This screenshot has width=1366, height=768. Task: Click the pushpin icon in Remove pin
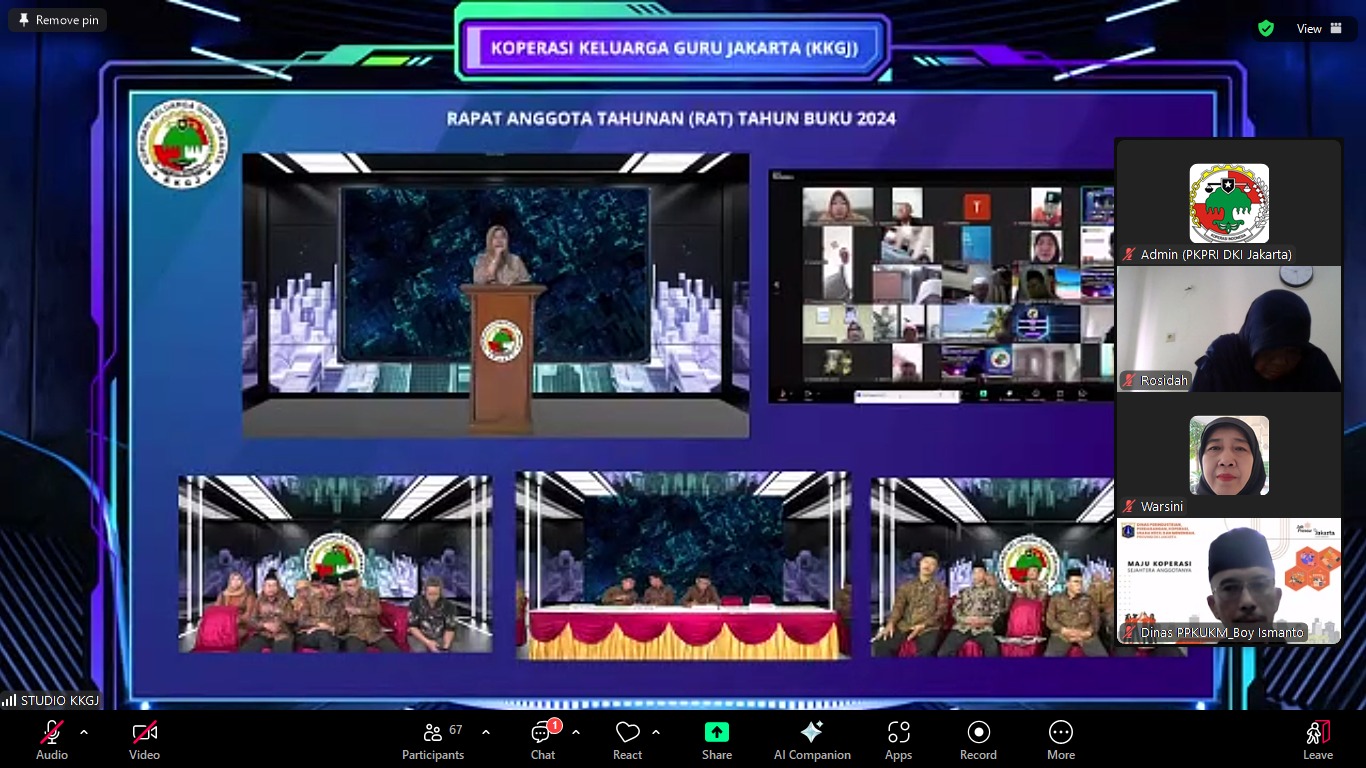[24, 20]
